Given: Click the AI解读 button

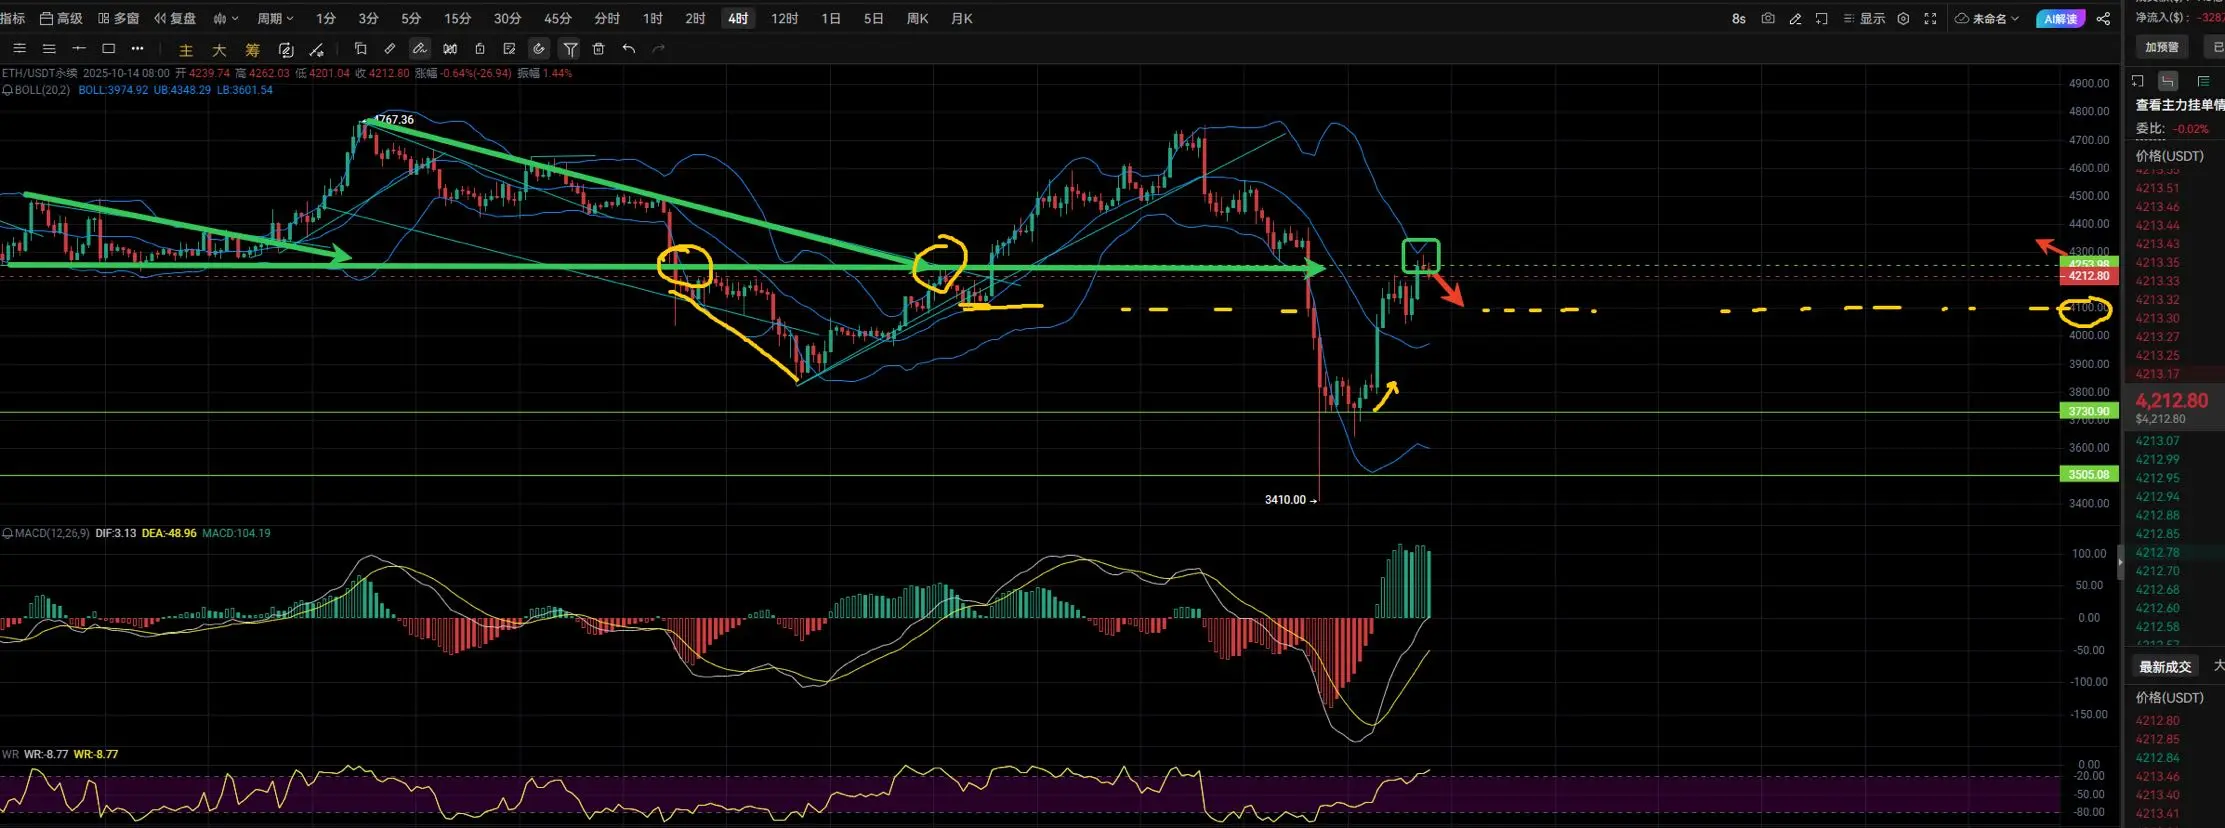Looking at the screenshot, I should 2060,18.
